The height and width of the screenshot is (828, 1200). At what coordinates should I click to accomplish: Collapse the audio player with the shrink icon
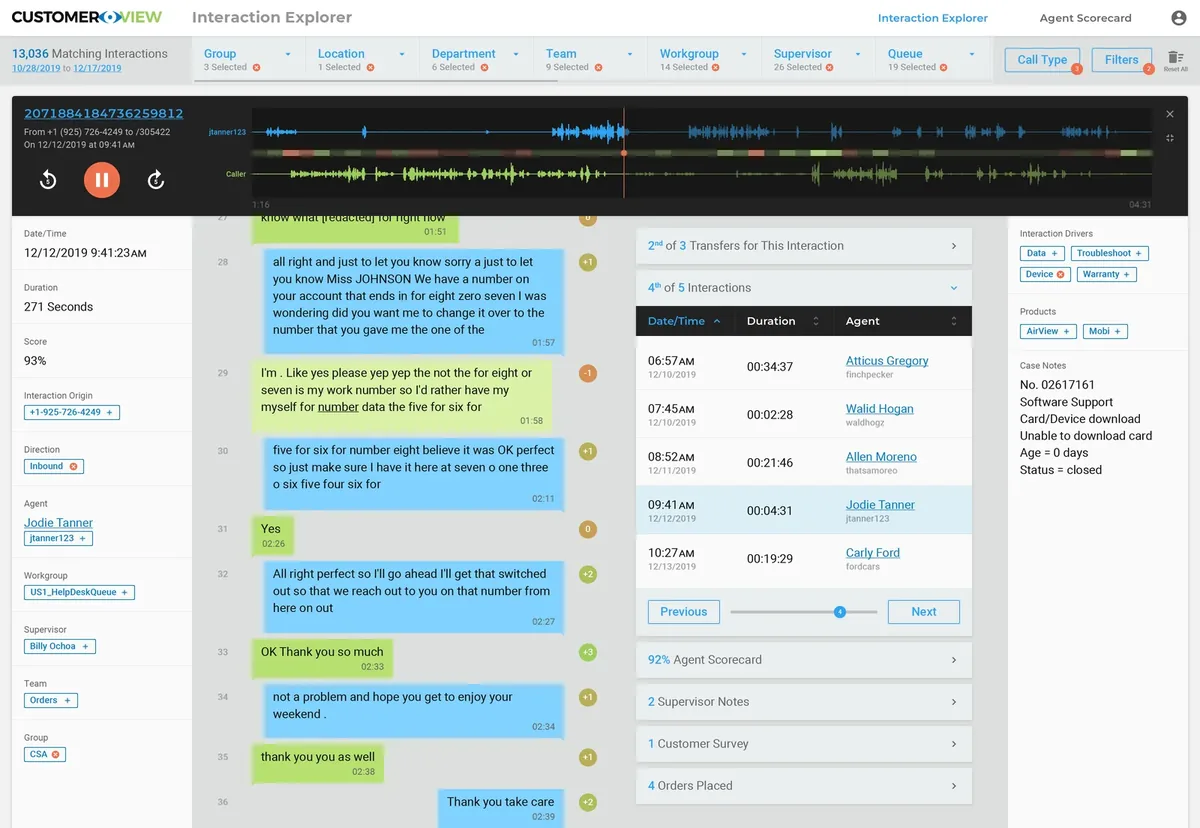(1170, 138)
